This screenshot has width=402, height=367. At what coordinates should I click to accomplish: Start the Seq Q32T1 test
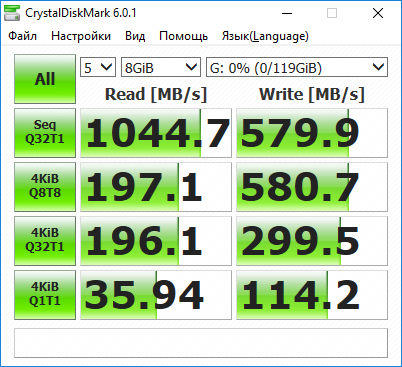coord(45,133)
